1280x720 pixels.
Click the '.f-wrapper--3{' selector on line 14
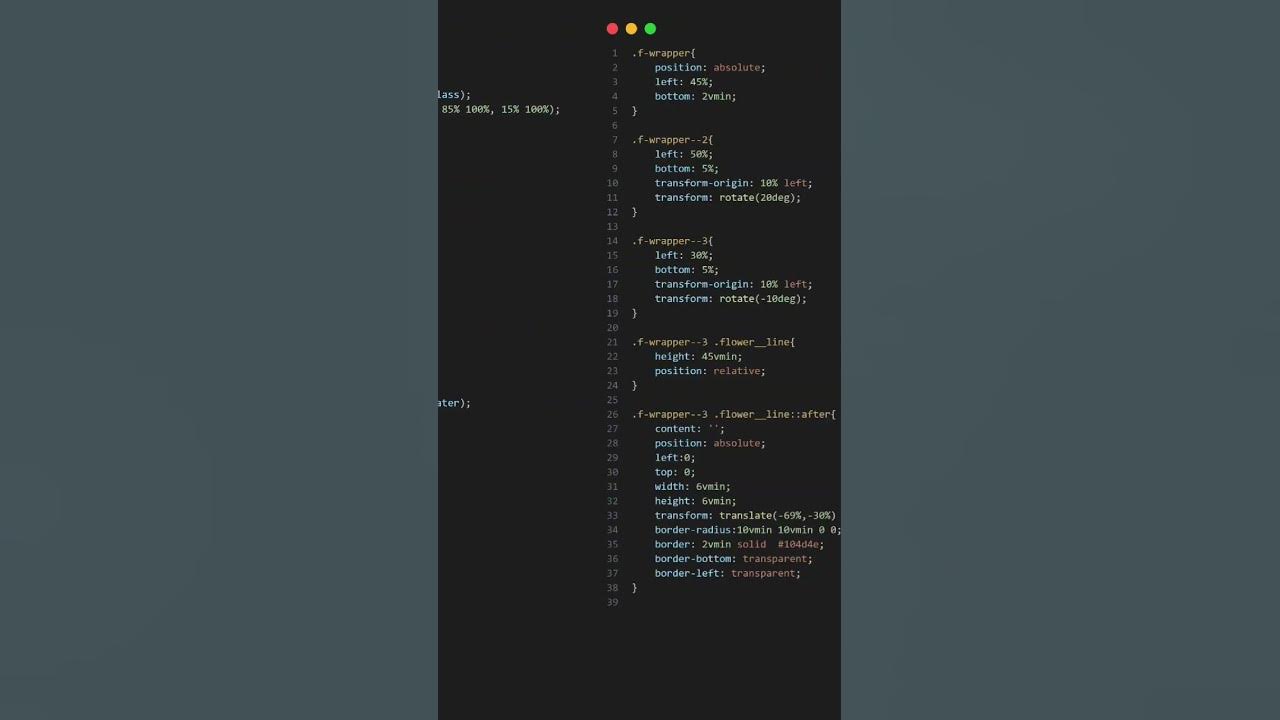(x=672, y=241)
